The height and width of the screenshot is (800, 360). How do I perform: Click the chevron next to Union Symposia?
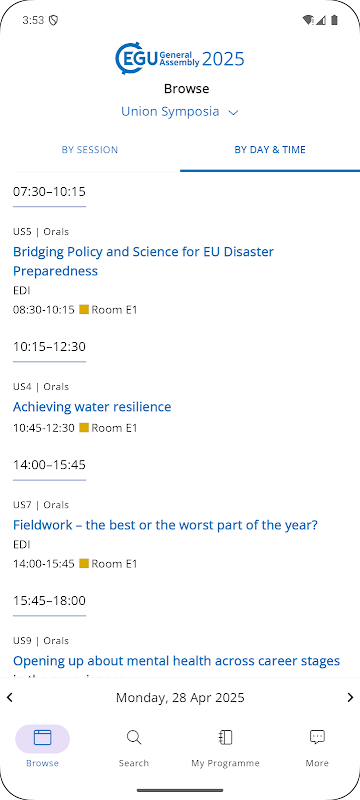233,113
